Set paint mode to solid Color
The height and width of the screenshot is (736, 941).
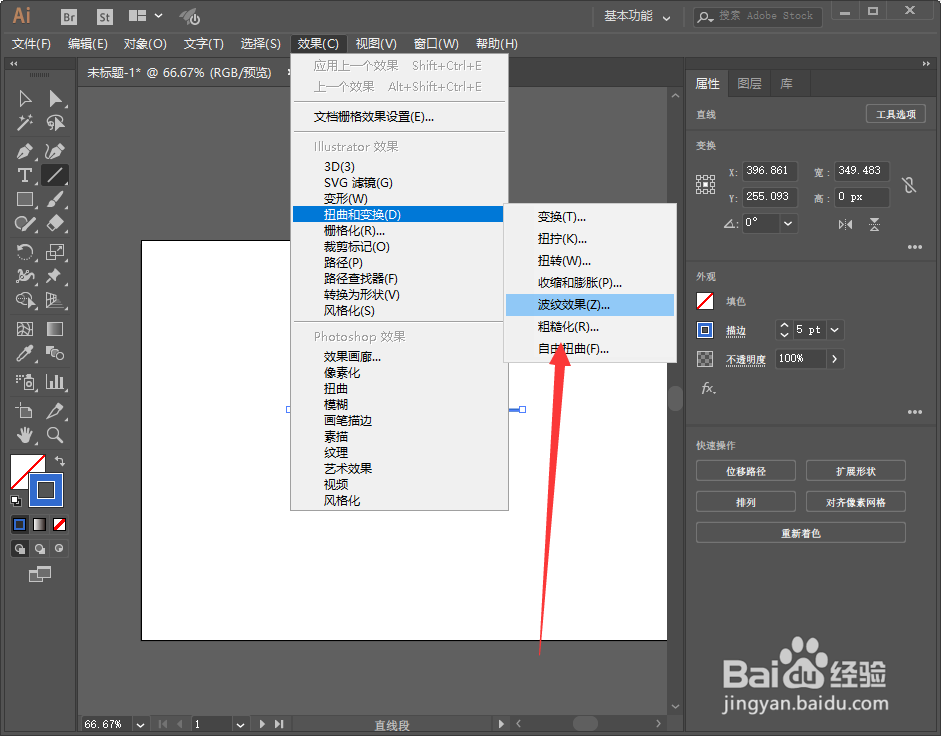pyautogui.click(x=20, y=525)
